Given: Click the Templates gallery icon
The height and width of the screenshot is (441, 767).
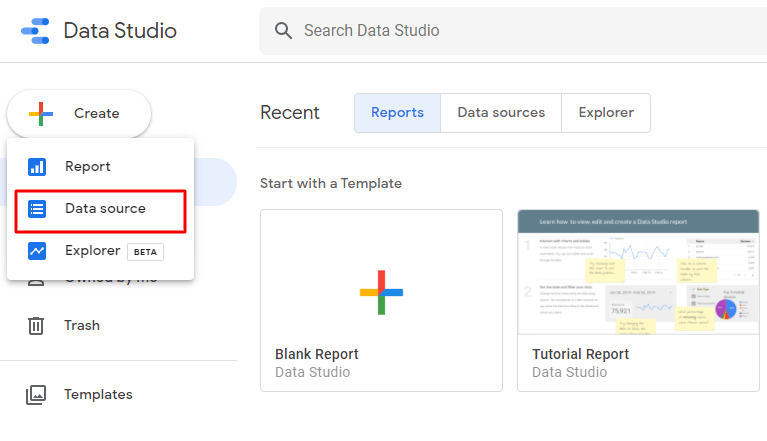Looking at the screenshot, I should [36, 395].
